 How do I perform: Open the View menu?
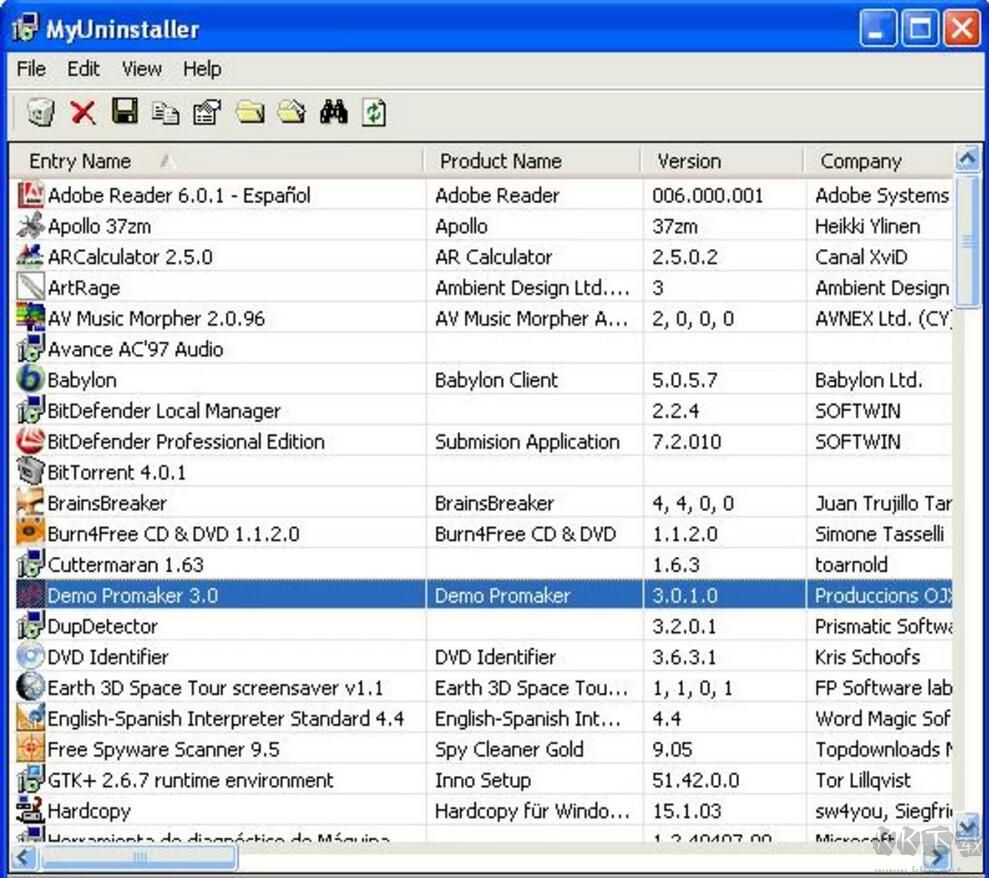pyautogui.click(x=141, y=69)
